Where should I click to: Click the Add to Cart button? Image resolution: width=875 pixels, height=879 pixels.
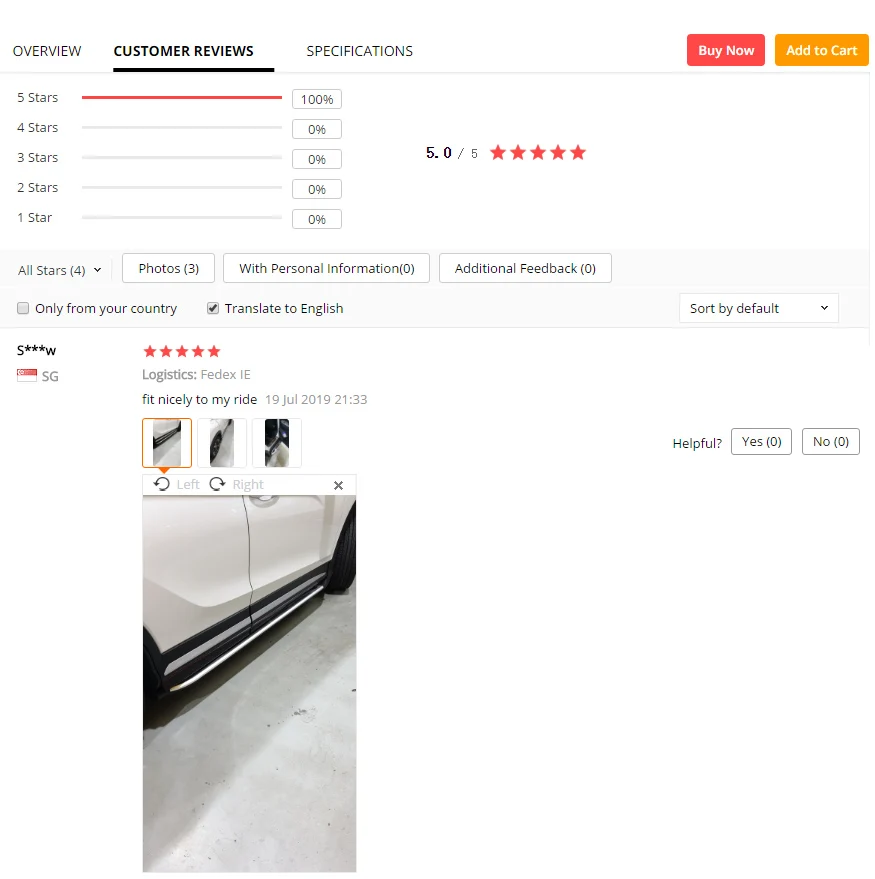point(821,50)
